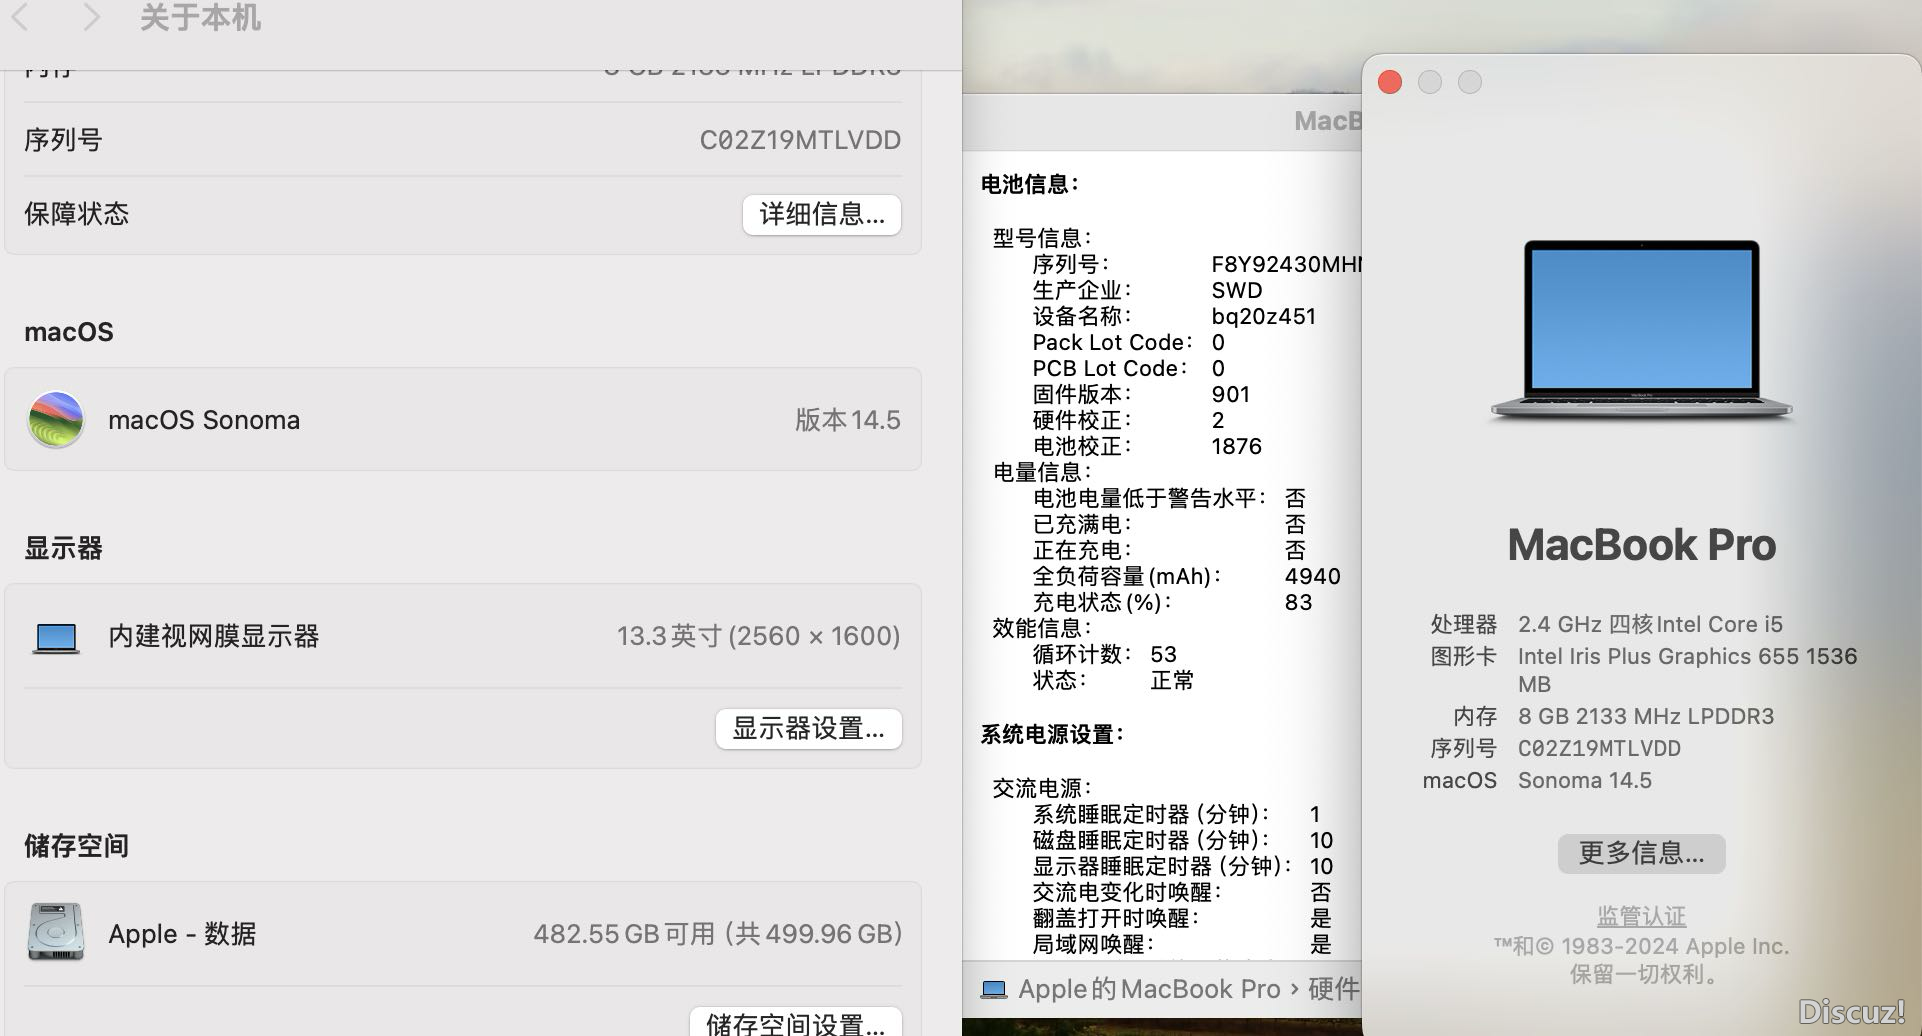Click the Apple data hard drive icon
Viewport: 1922px width, 1036px height.
coord(56,932)
